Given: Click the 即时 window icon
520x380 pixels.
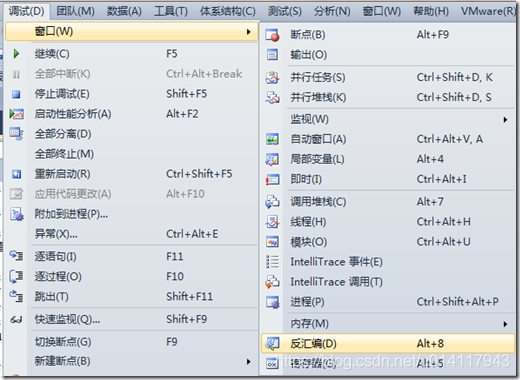Looking at the screenshot, I should point(272,180).
